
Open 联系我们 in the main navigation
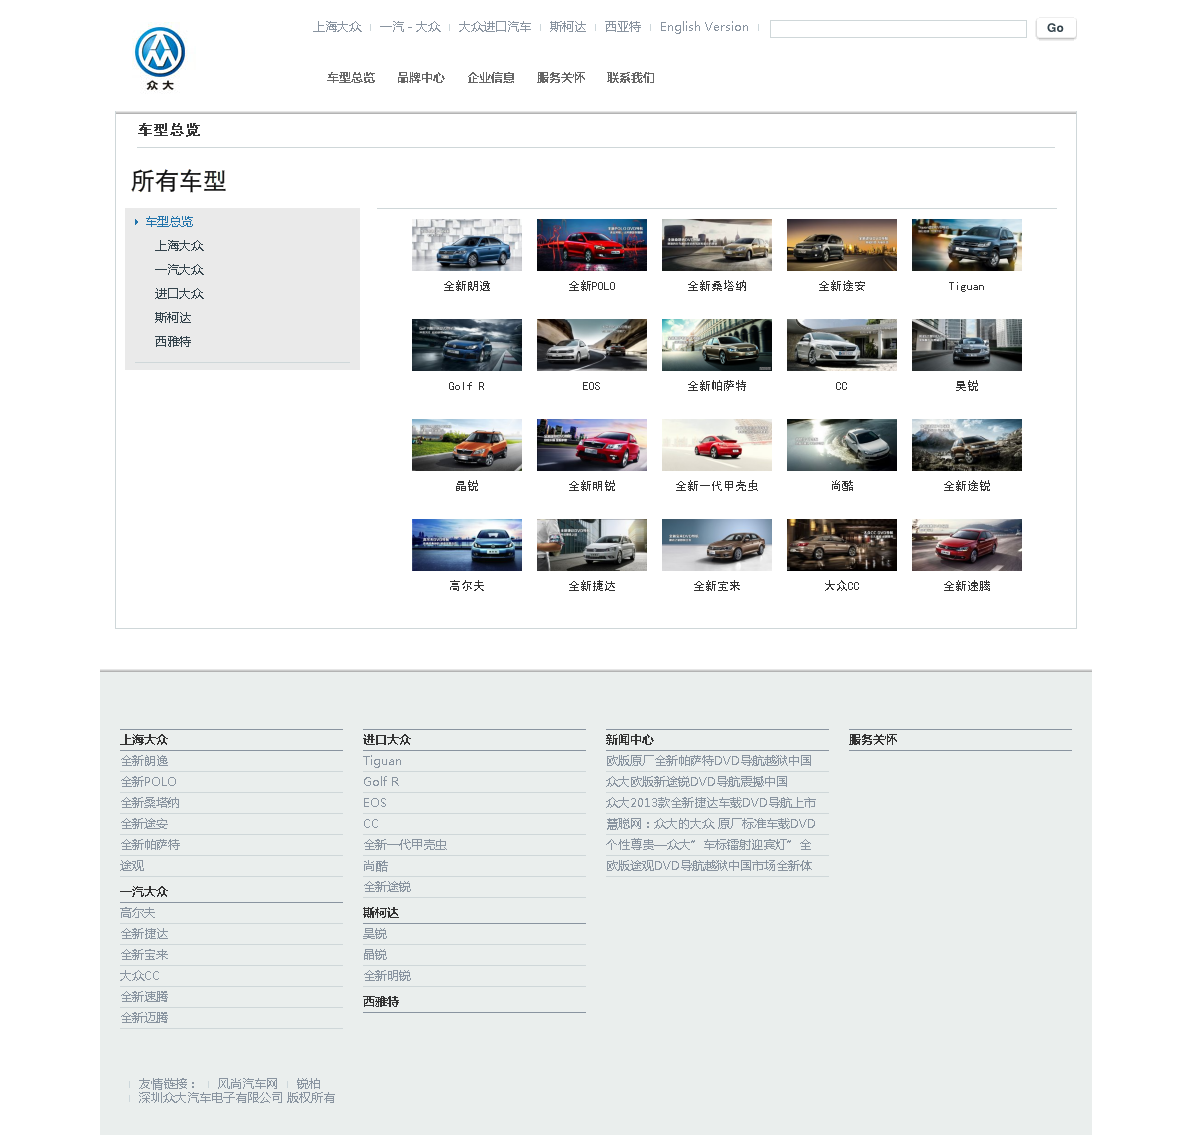click(630, 78)
